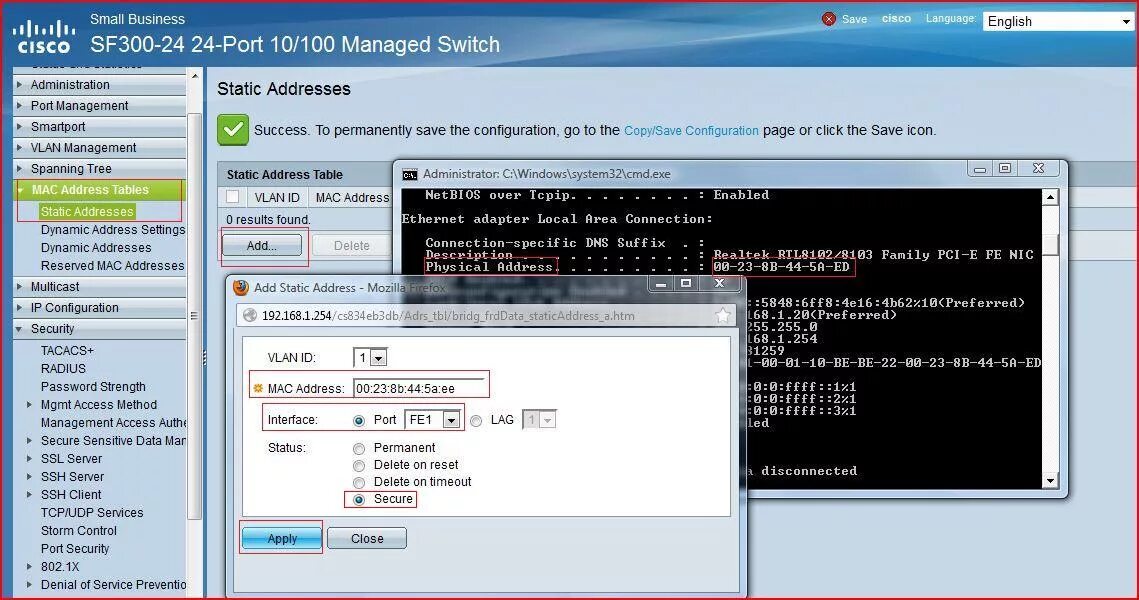Click the bookmark star in the popup address bar
The height and width of the screenshot is (600, 1139).
(x=723, y=315)
